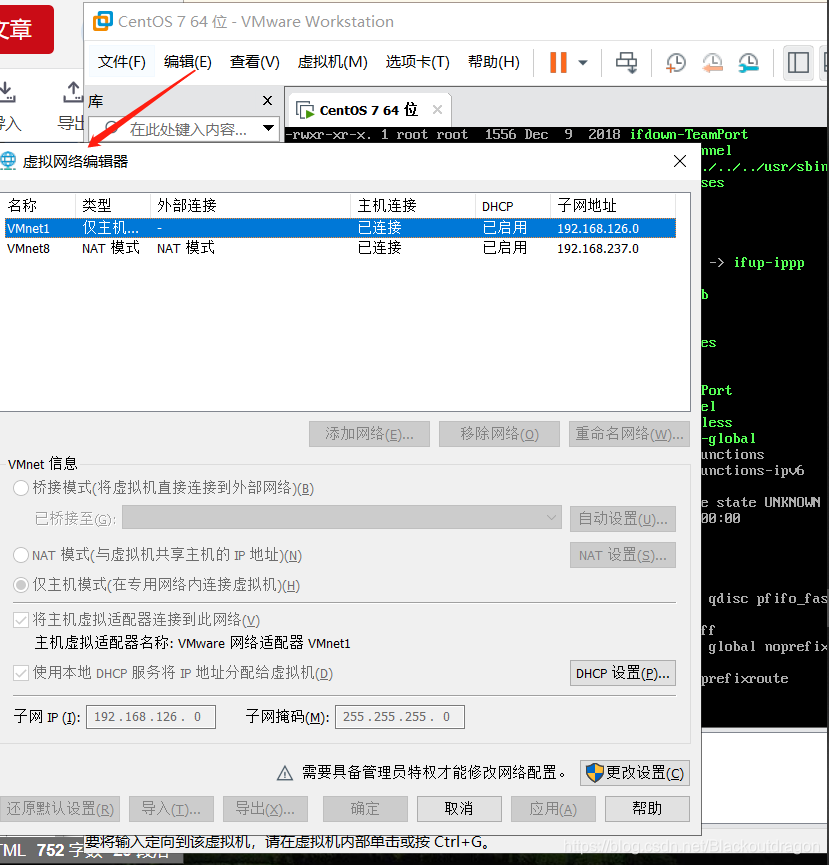Click the 更改设置(C) shield button
The image size is (829, 865).
pyautogui.click(x=635, y=773)
